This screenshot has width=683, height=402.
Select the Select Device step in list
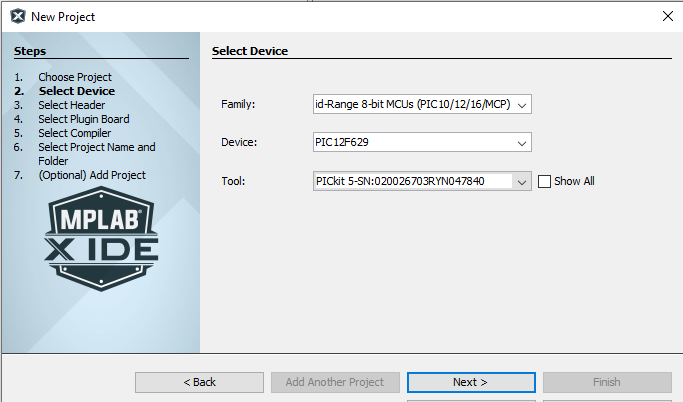[76, 91]
